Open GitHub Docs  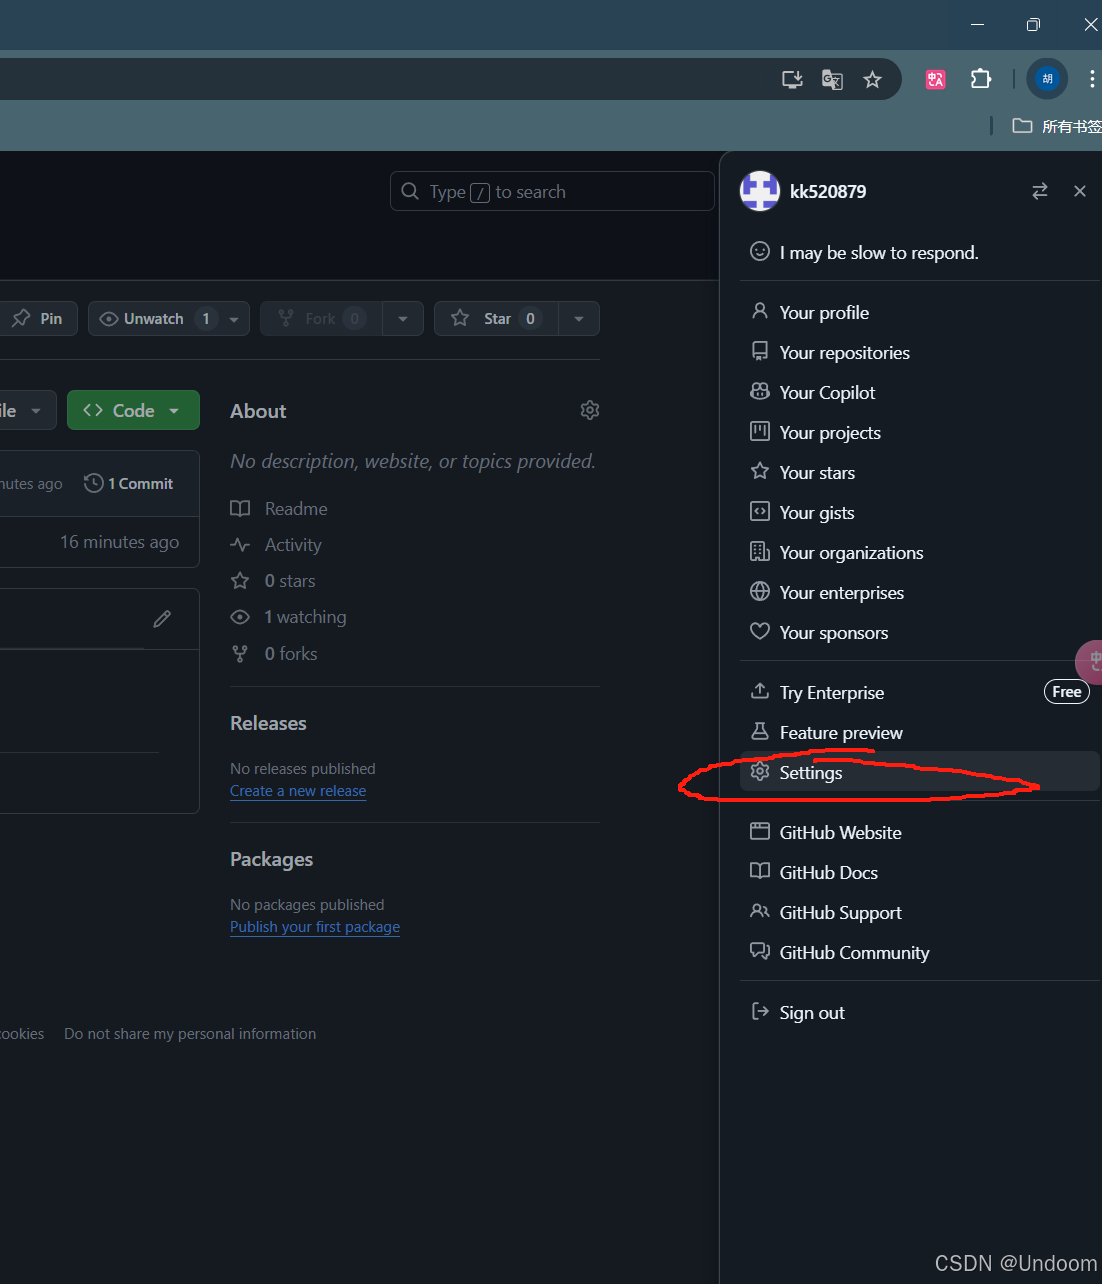[x=919, y=872]
